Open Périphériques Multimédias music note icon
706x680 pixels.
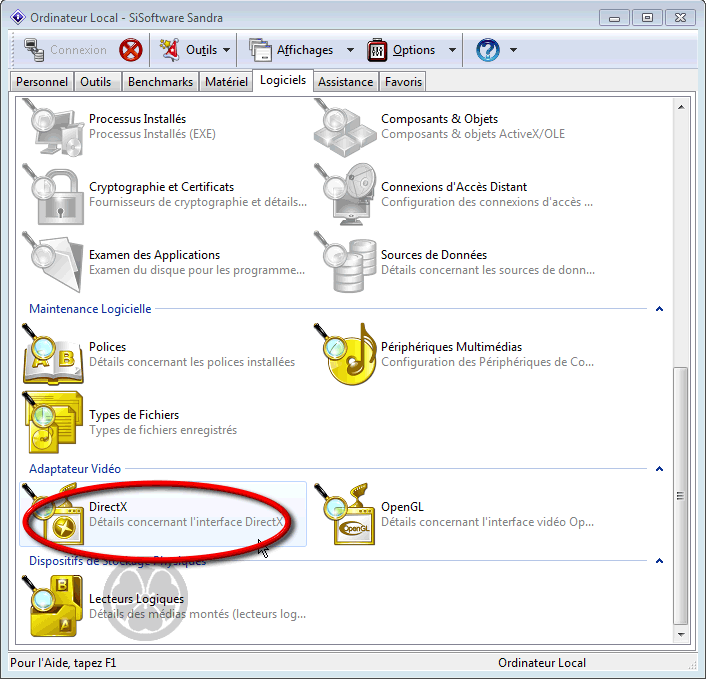point(345,354)
